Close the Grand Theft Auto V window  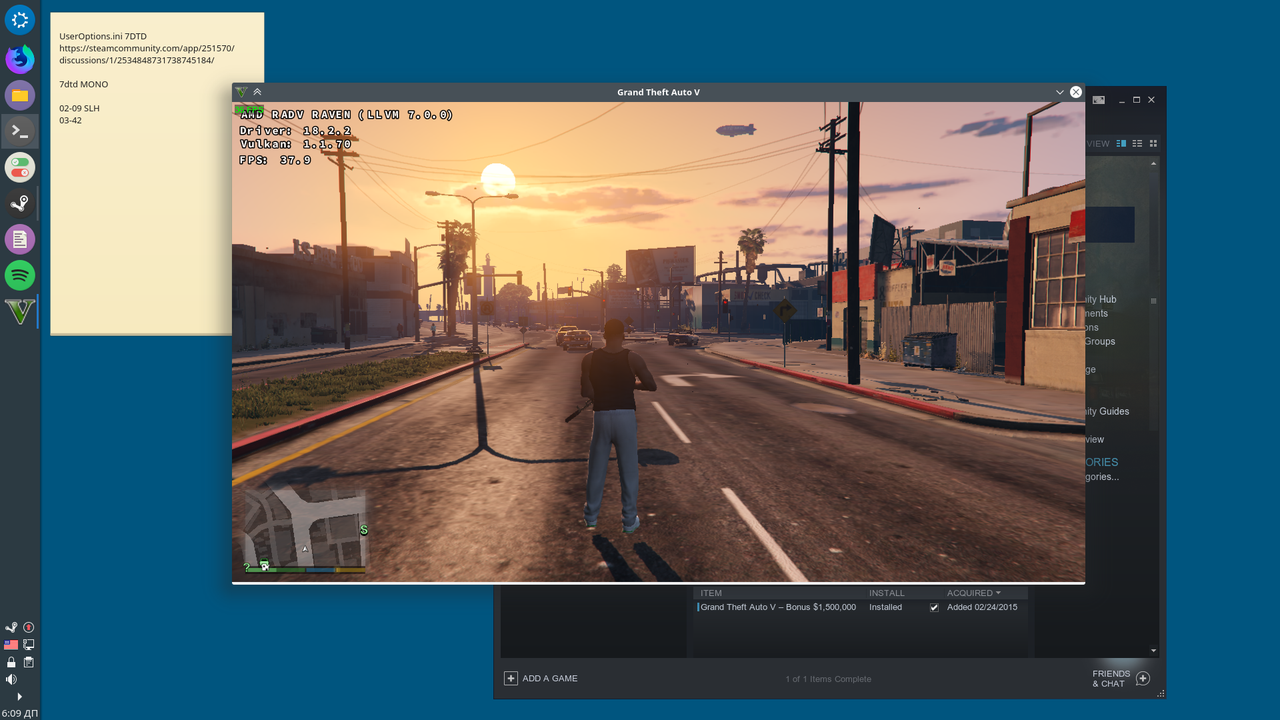click(x=1076, y=92)
